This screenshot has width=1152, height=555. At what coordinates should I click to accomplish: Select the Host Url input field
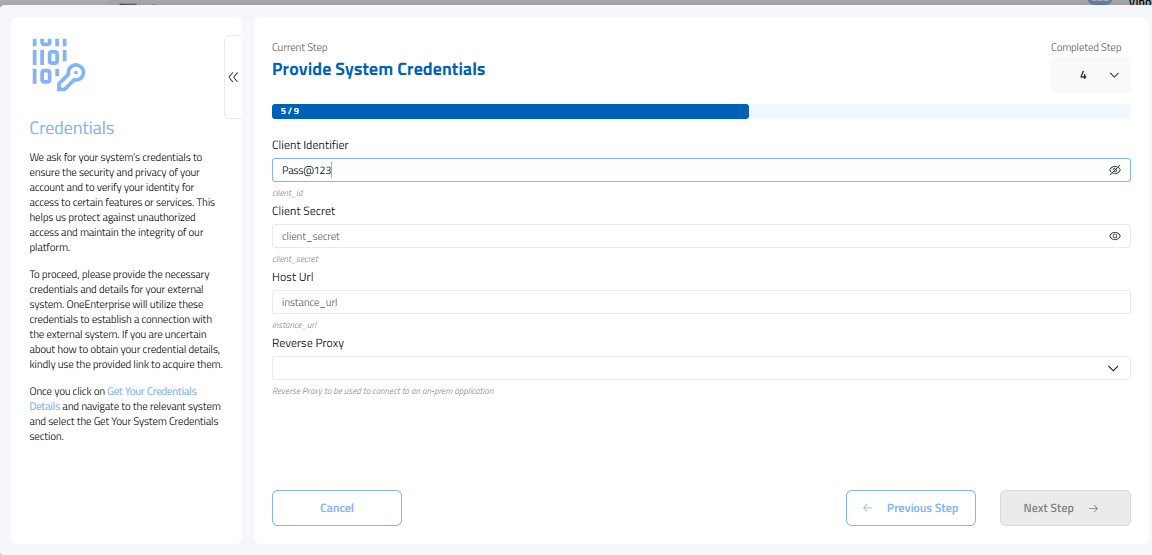point(700,302)
